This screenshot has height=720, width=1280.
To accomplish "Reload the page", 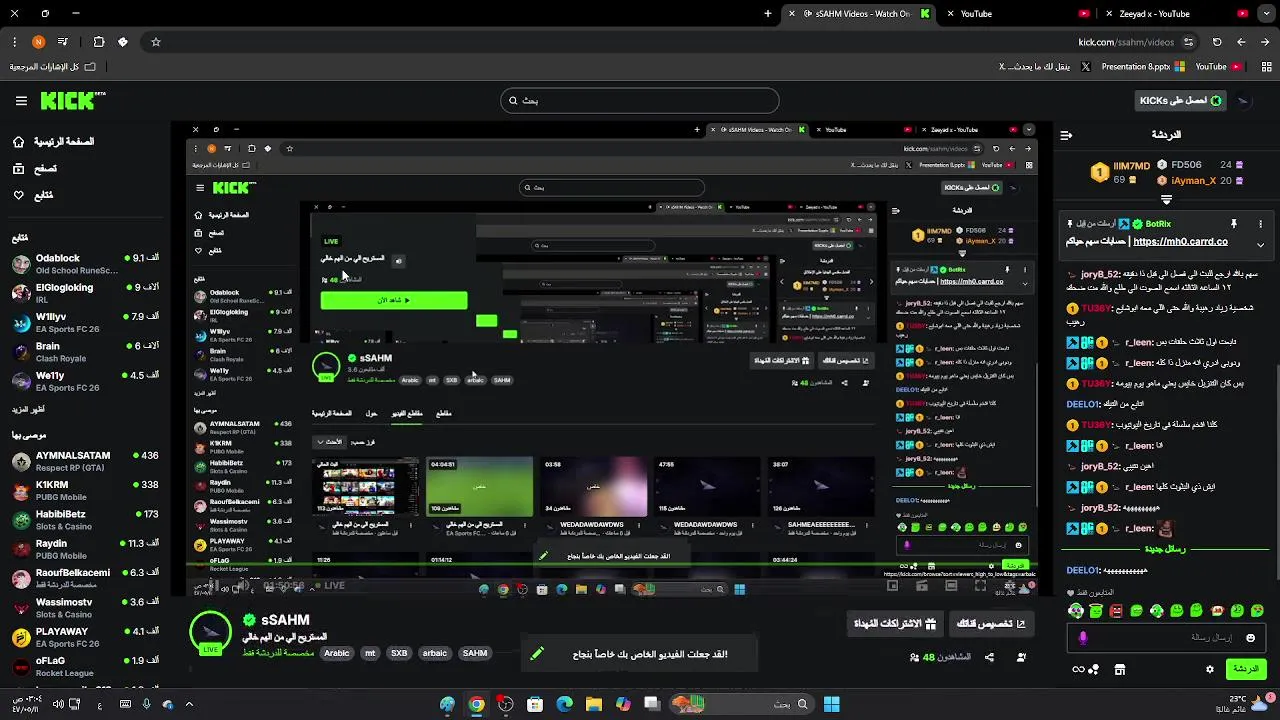I will [x=1217, y=42].
